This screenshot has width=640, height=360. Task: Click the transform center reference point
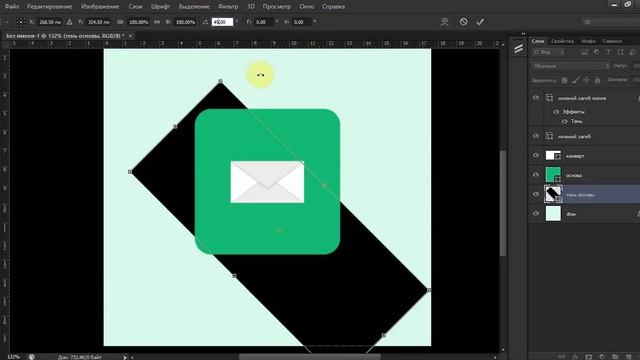coord(279,231)
